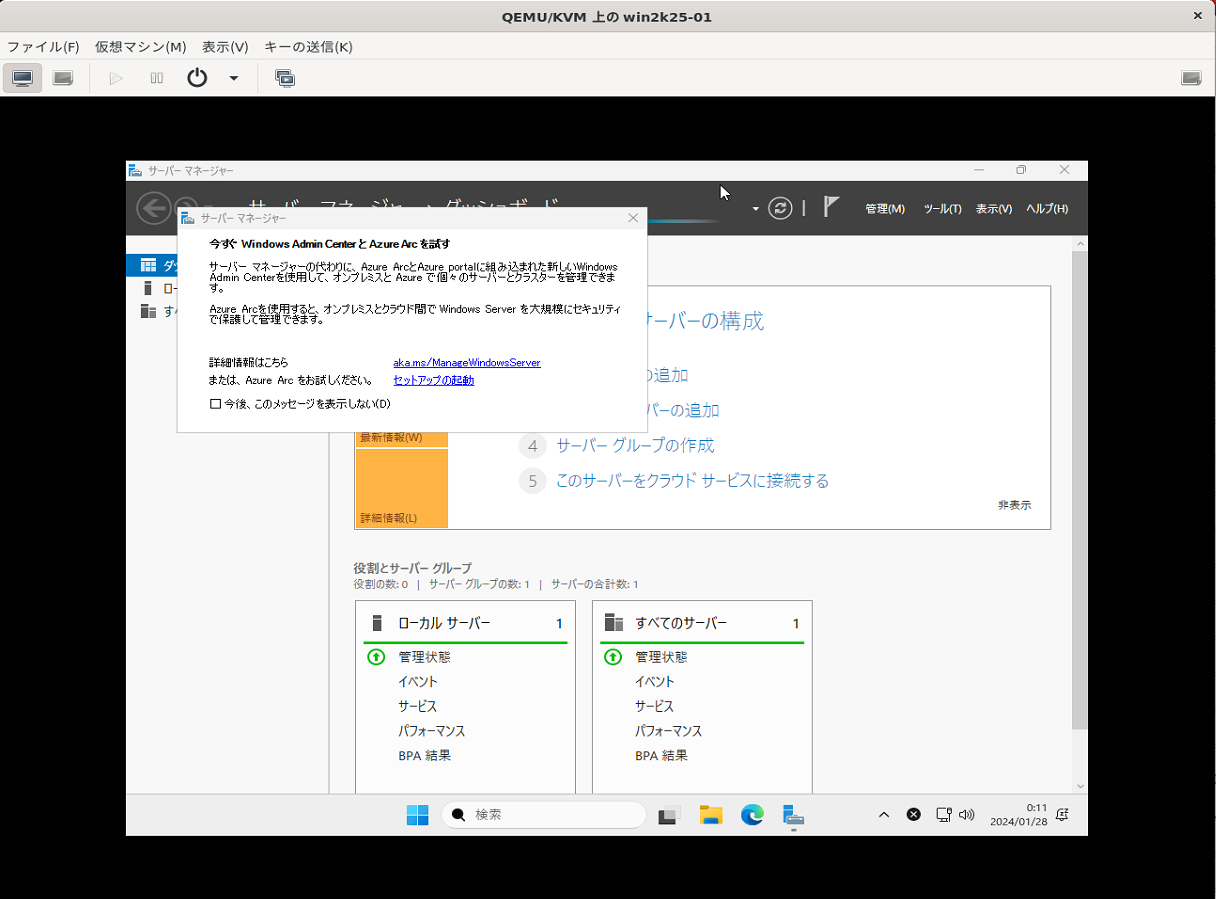Image resolution: width=1216 pixels, height=899 pixels.
Task: Open the 仮想マシン(M) menu in virt-manager
Action: 139,46
